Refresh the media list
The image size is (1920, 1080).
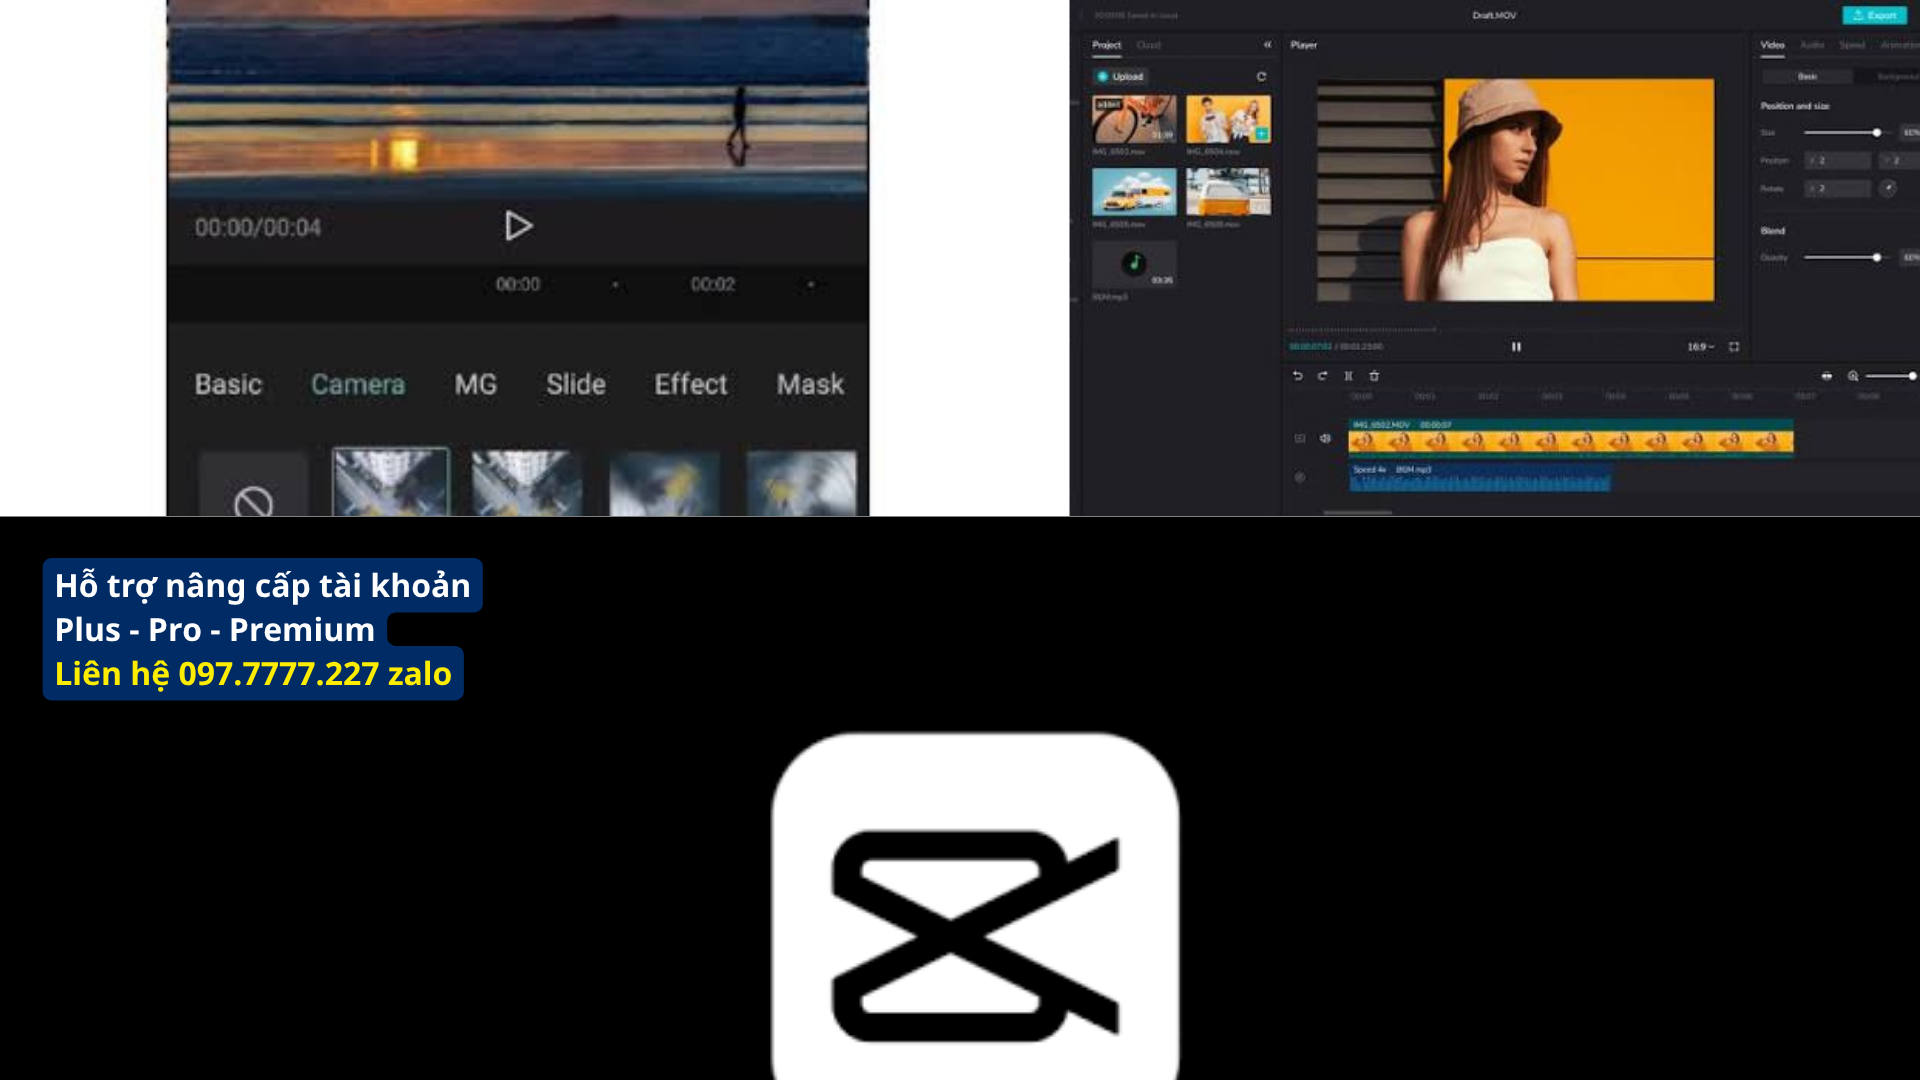pos(1261,76)
